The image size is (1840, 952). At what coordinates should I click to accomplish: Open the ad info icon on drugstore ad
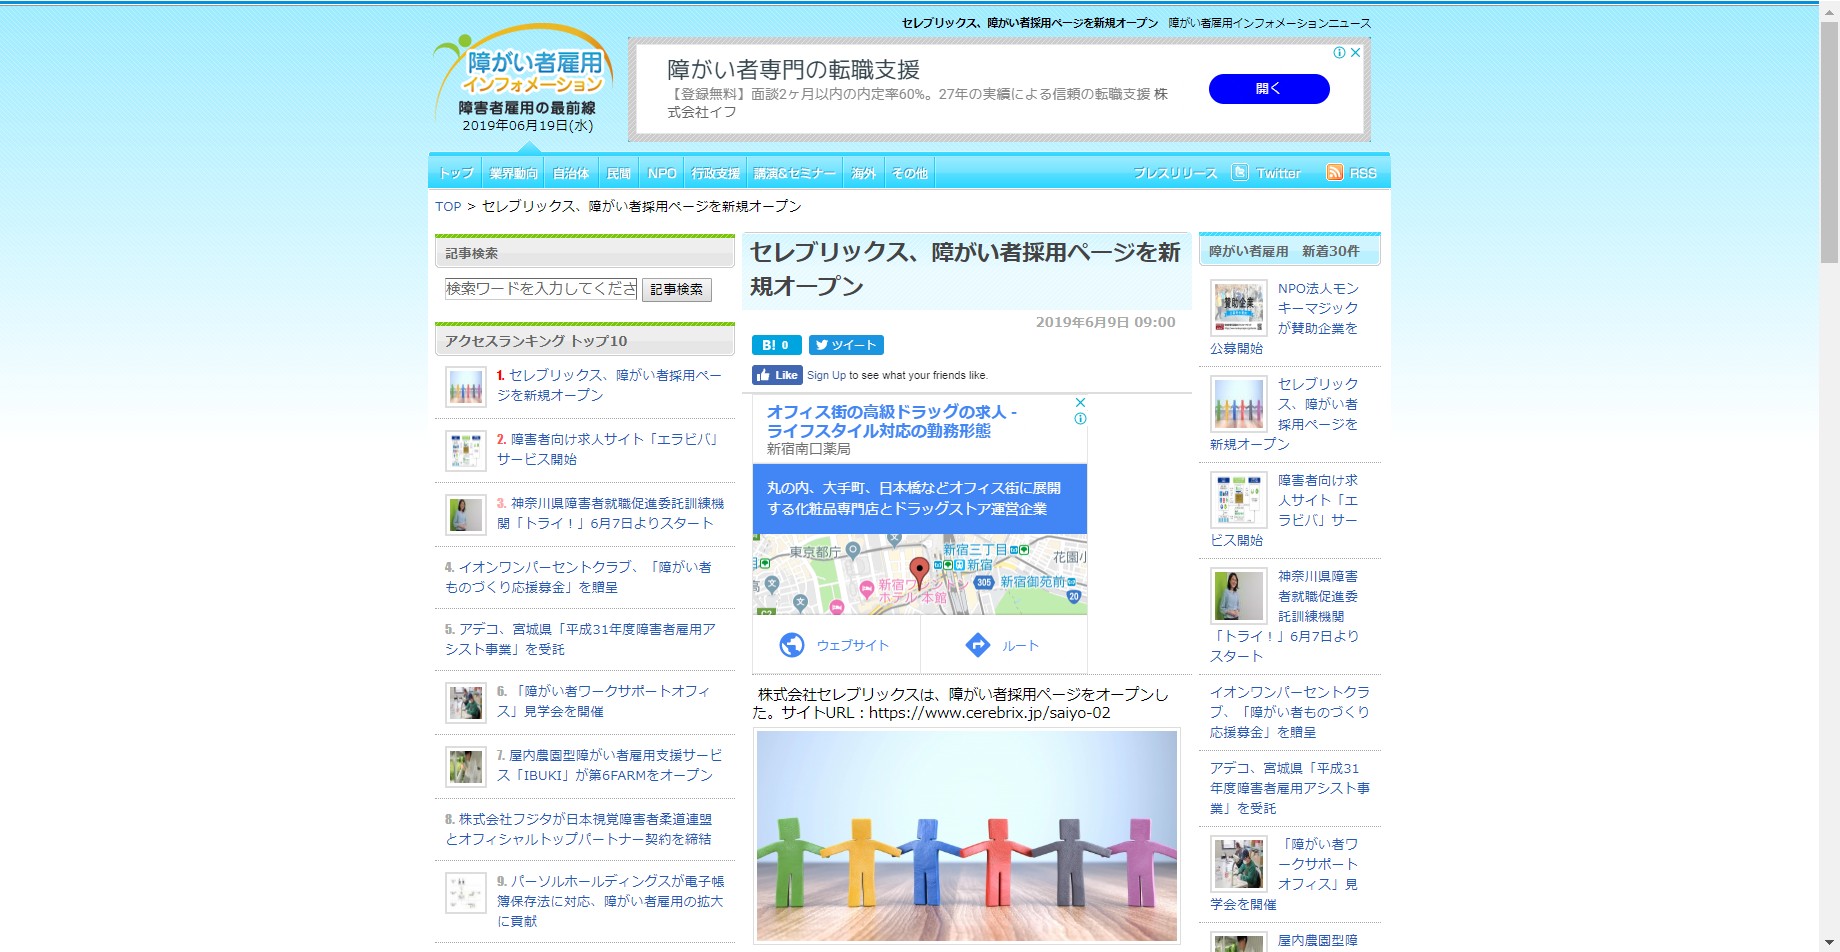pyautogui.click(x=1080, y=419)
